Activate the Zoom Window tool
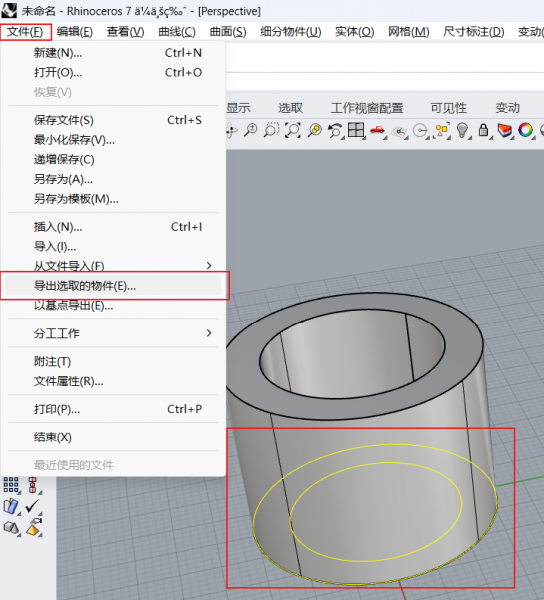Viewport: 544px width, 600px height. (271, 130)
